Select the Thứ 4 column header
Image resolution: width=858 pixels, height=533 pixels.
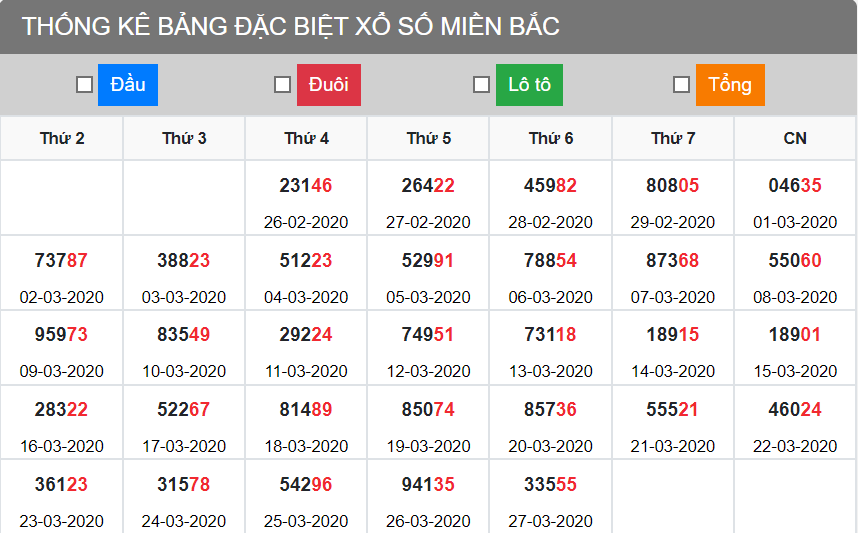[306, 138]
